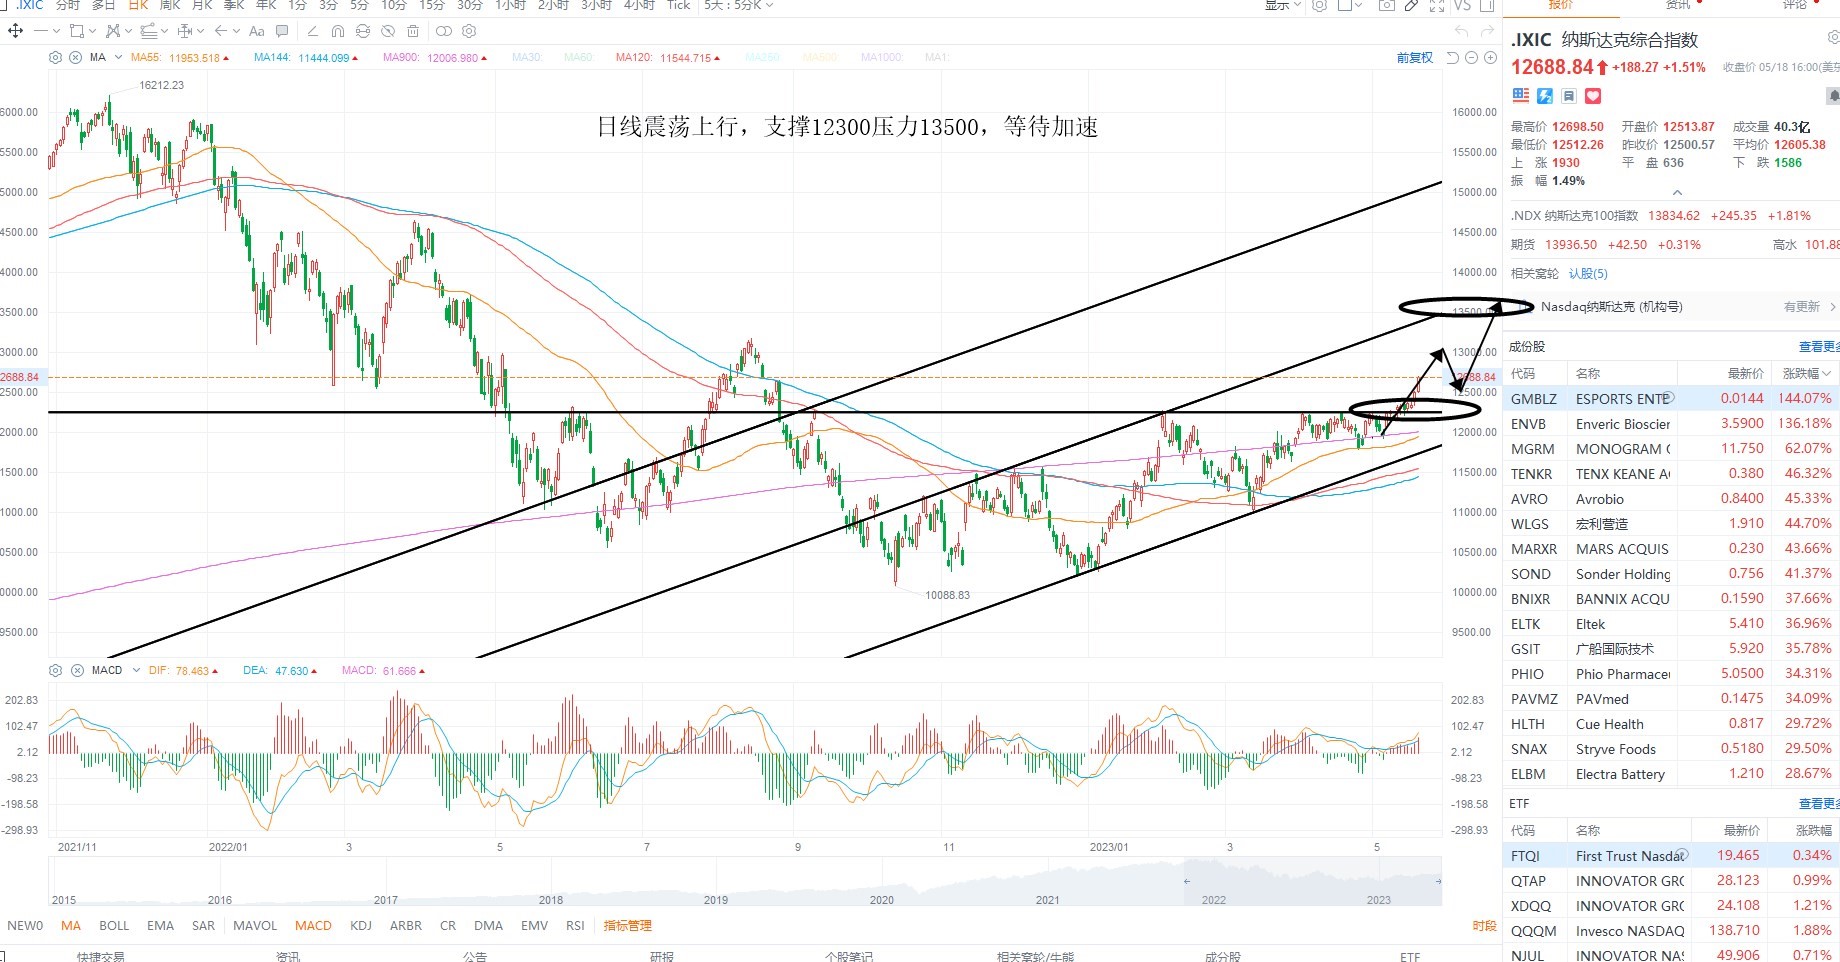Redo last drawing action
Image resolution: width=1840 pixels, height=962 pixels.
(1487, 31)
